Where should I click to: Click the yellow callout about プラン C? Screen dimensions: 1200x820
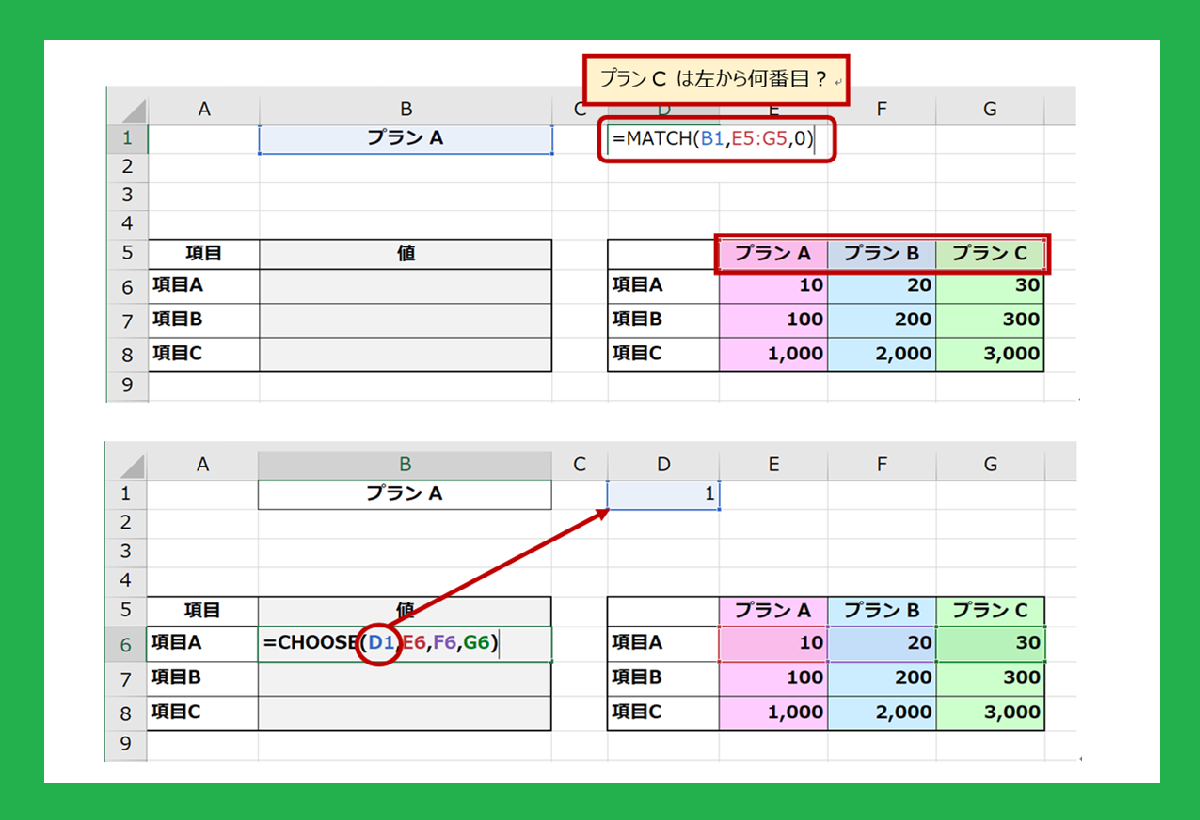coord(715,80)
